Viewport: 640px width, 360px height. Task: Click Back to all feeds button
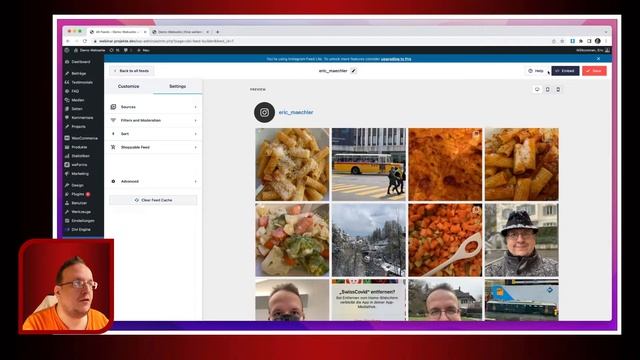pyautogui.click(x=131, y=71)
